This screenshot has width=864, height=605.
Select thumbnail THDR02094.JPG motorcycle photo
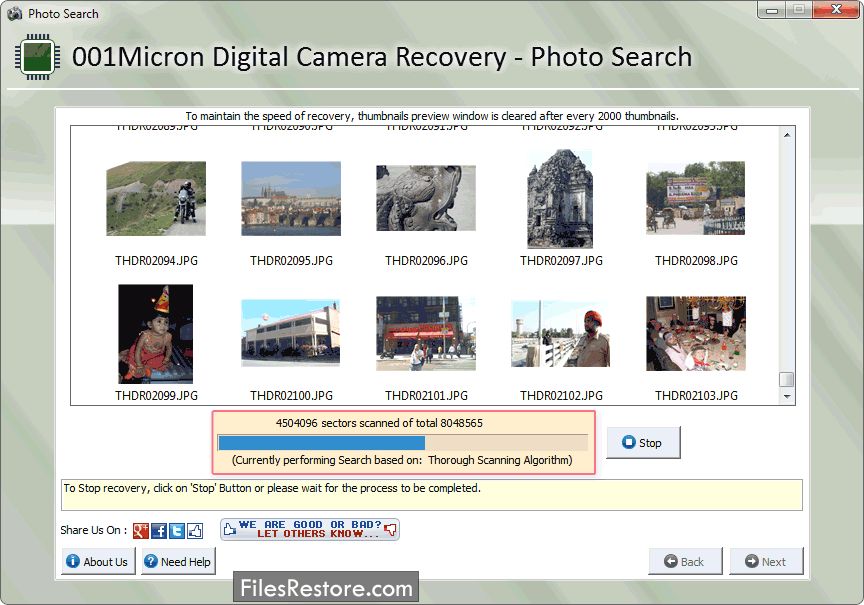pos(156,198)
